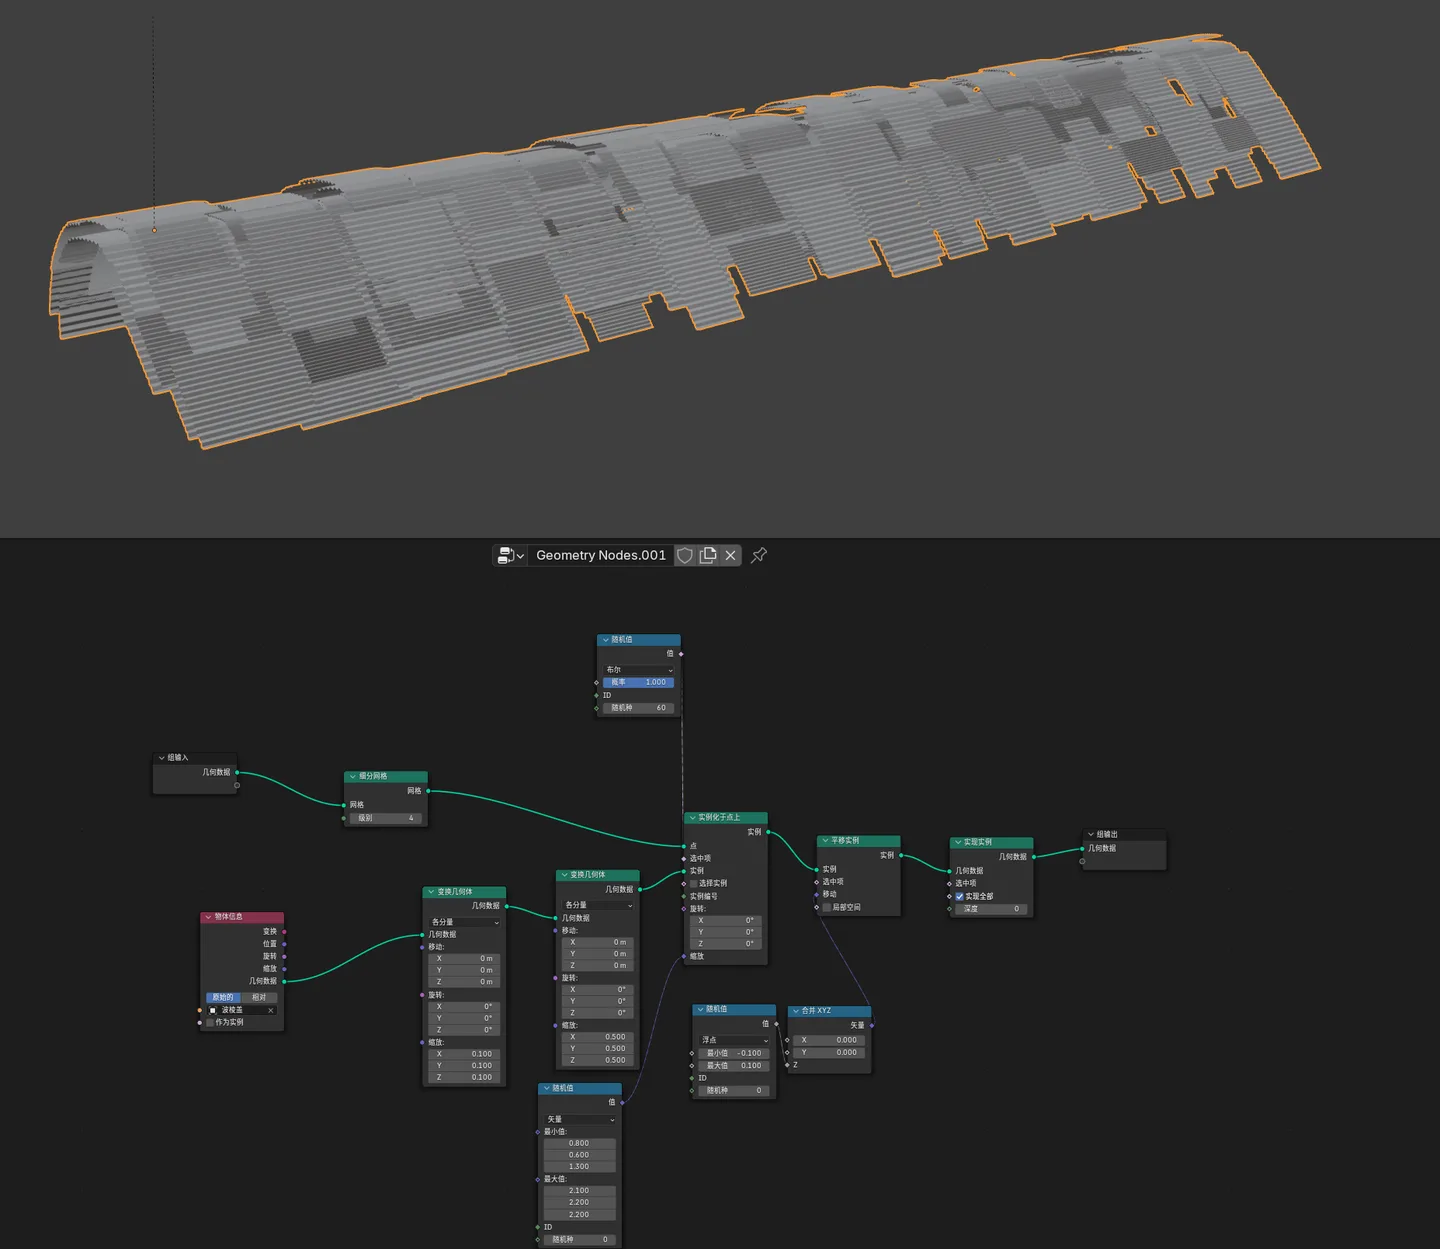Screen dimensions: 1440x1249
Task: Adjust the 概率 slider set to 1.000
Action: 639,682
